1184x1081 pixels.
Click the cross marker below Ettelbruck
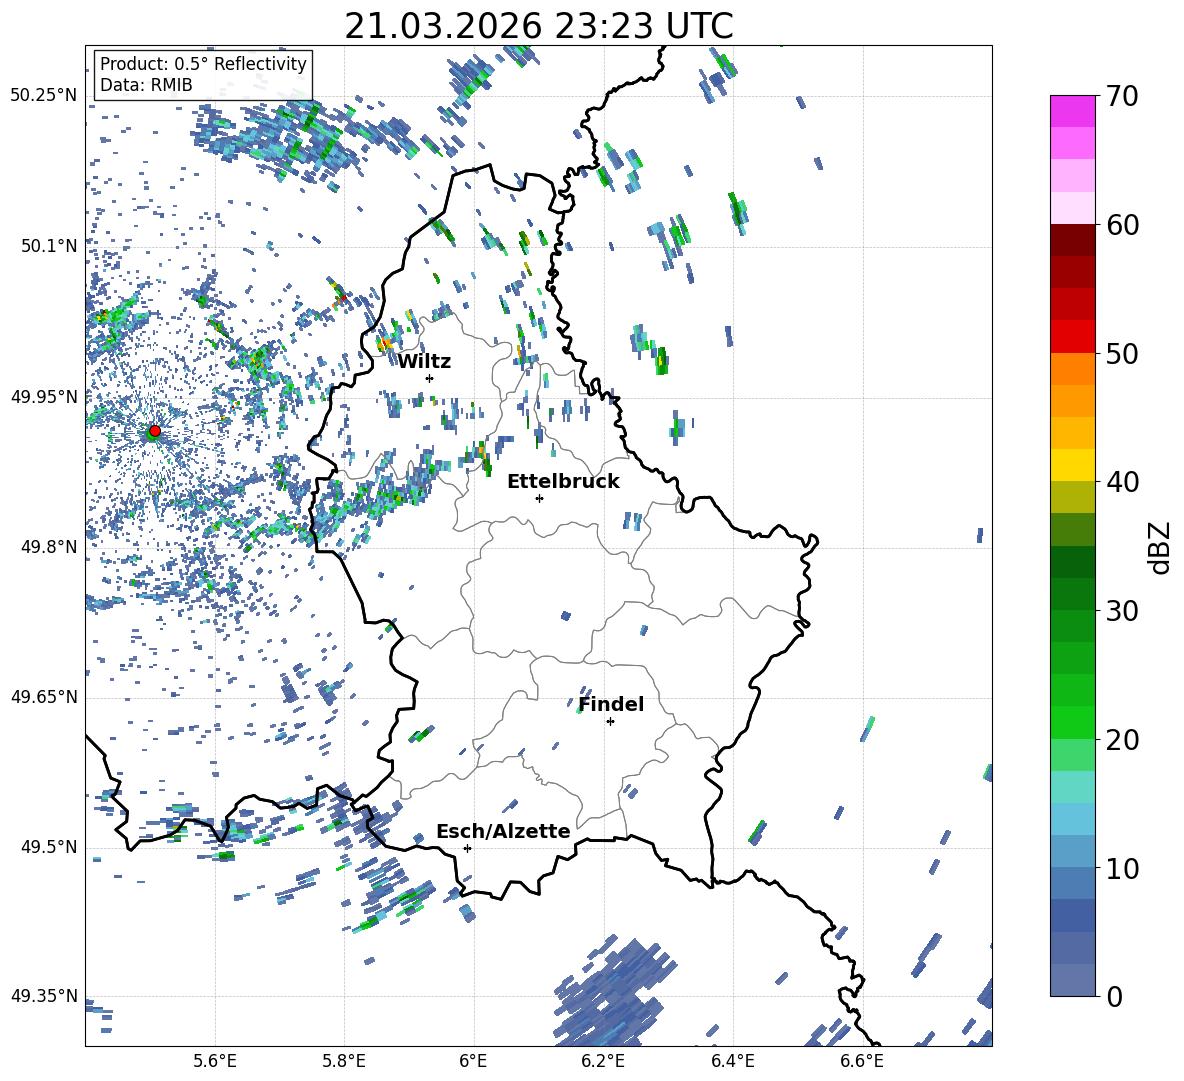point(539,498)
